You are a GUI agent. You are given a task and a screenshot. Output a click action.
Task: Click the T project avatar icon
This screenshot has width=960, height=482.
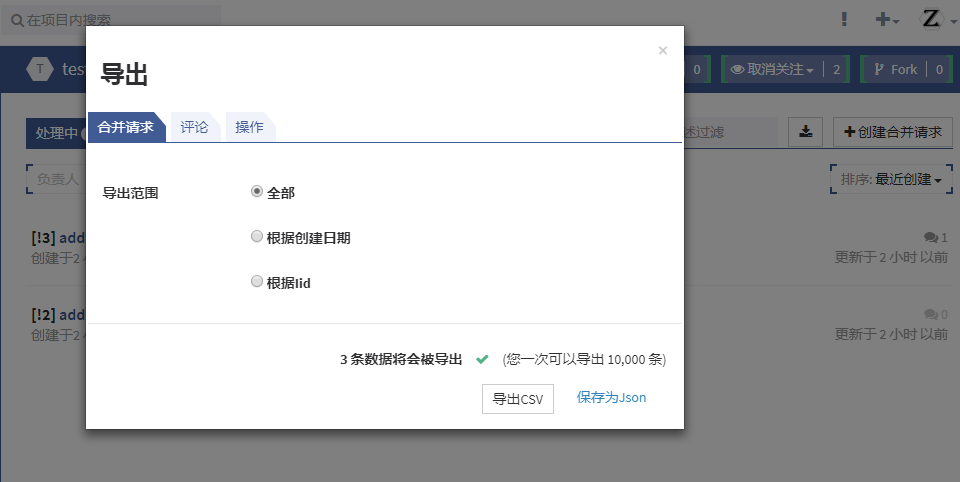point(40,69)
